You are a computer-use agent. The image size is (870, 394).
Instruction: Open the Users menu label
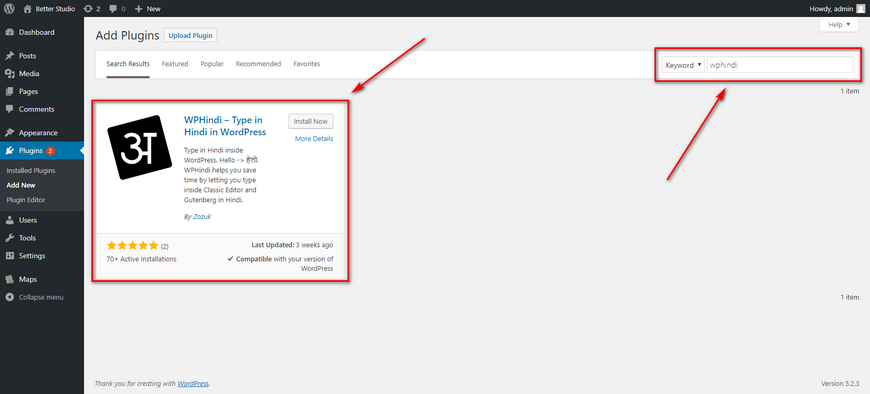point(28,220)
